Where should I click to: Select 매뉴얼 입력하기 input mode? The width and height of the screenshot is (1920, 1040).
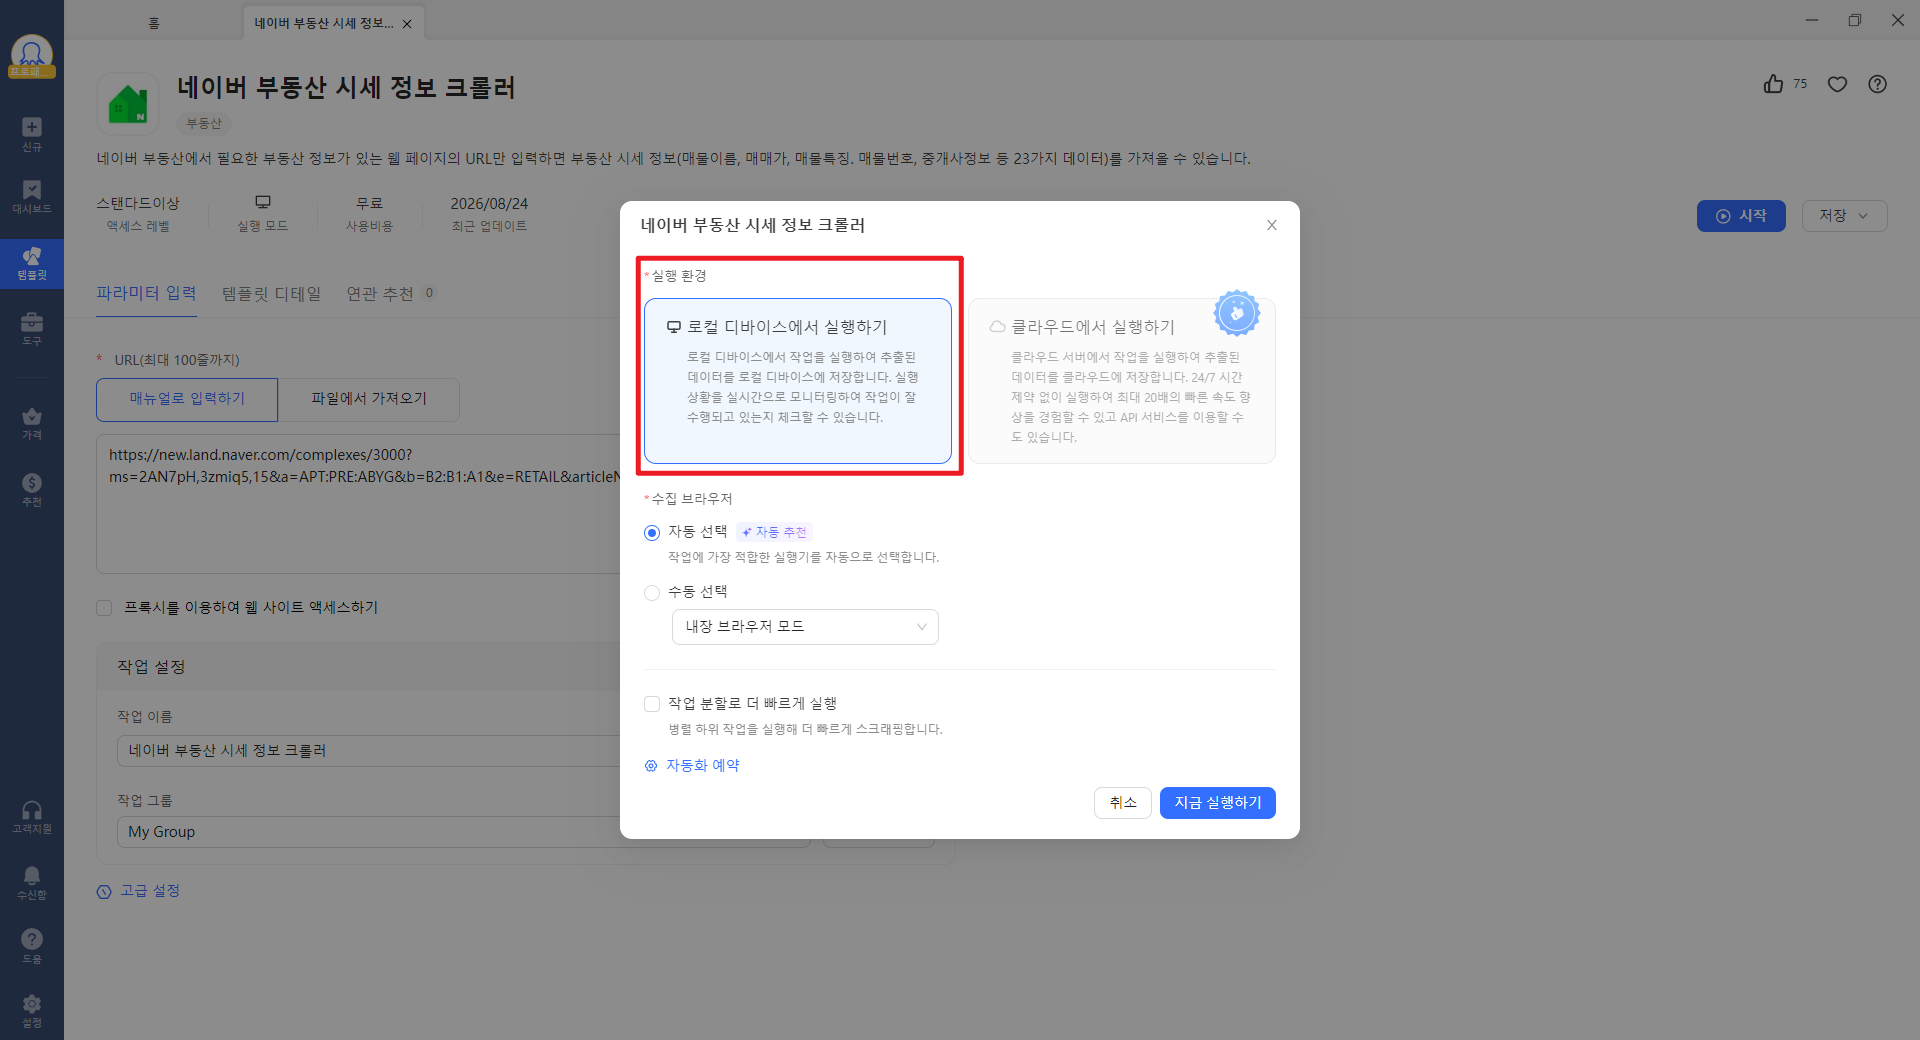(187, 399)
